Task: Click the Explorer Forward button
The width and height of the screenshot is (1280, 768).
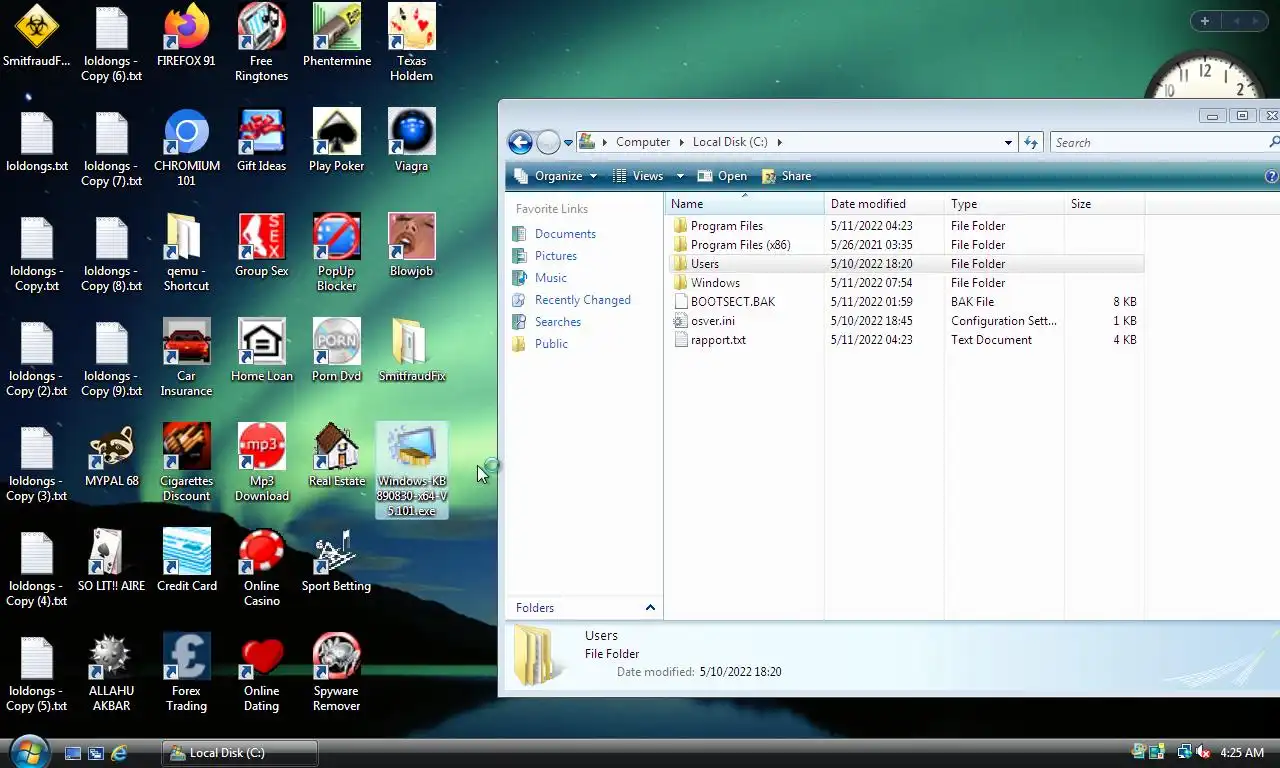Action: click(548, 142)
